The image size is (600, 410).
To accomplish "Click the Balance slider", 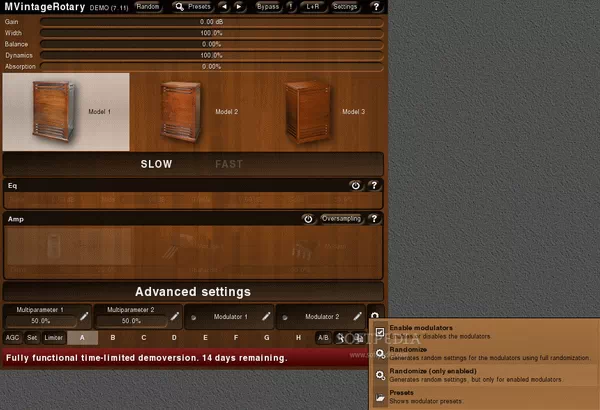I will coord(212,44).
